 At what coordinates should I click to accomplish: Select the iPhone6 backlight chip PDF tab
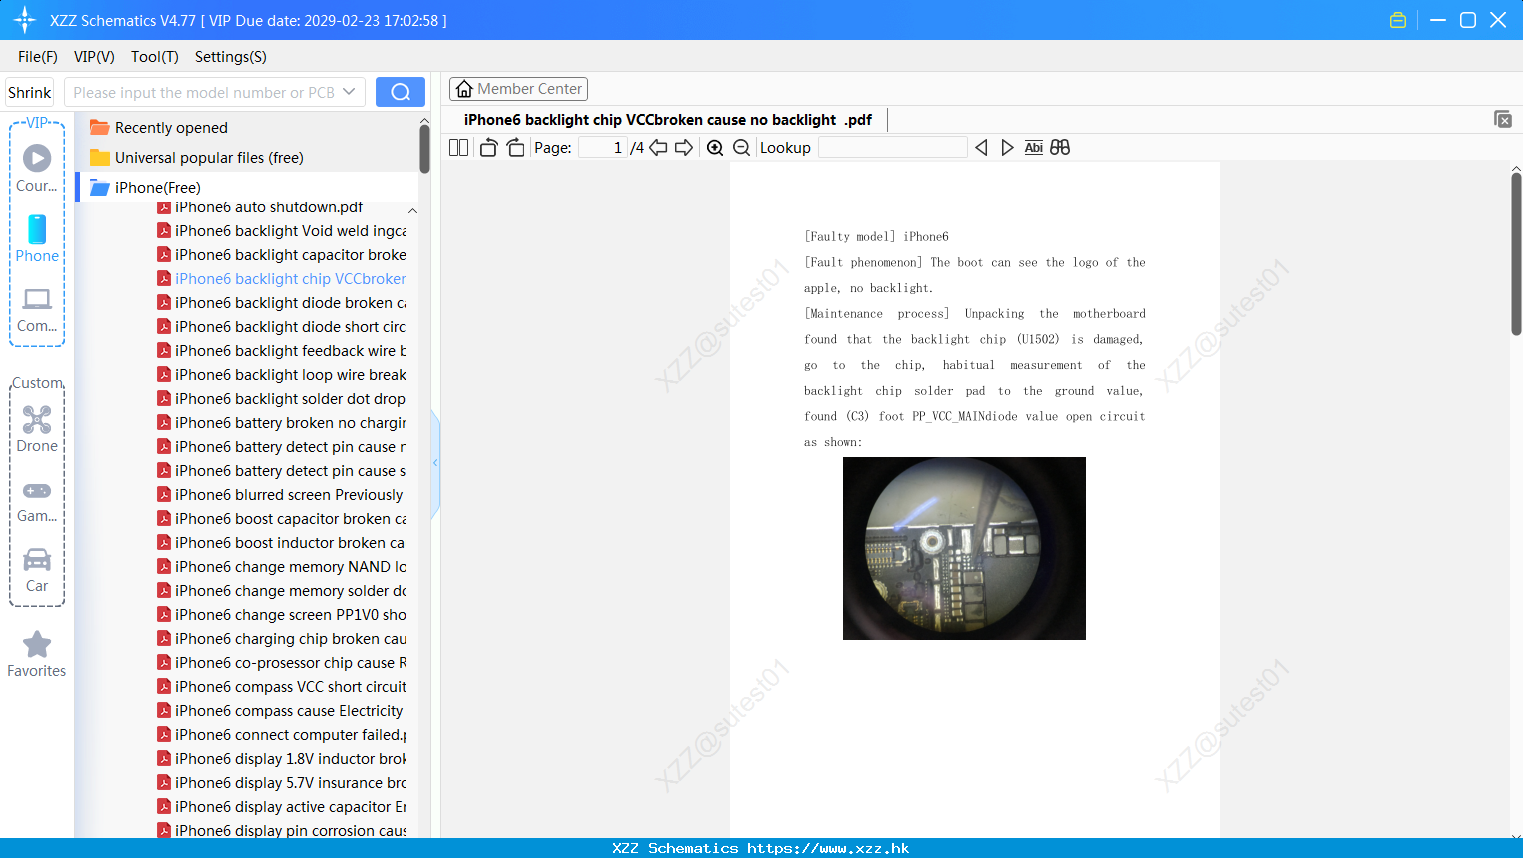667,120
